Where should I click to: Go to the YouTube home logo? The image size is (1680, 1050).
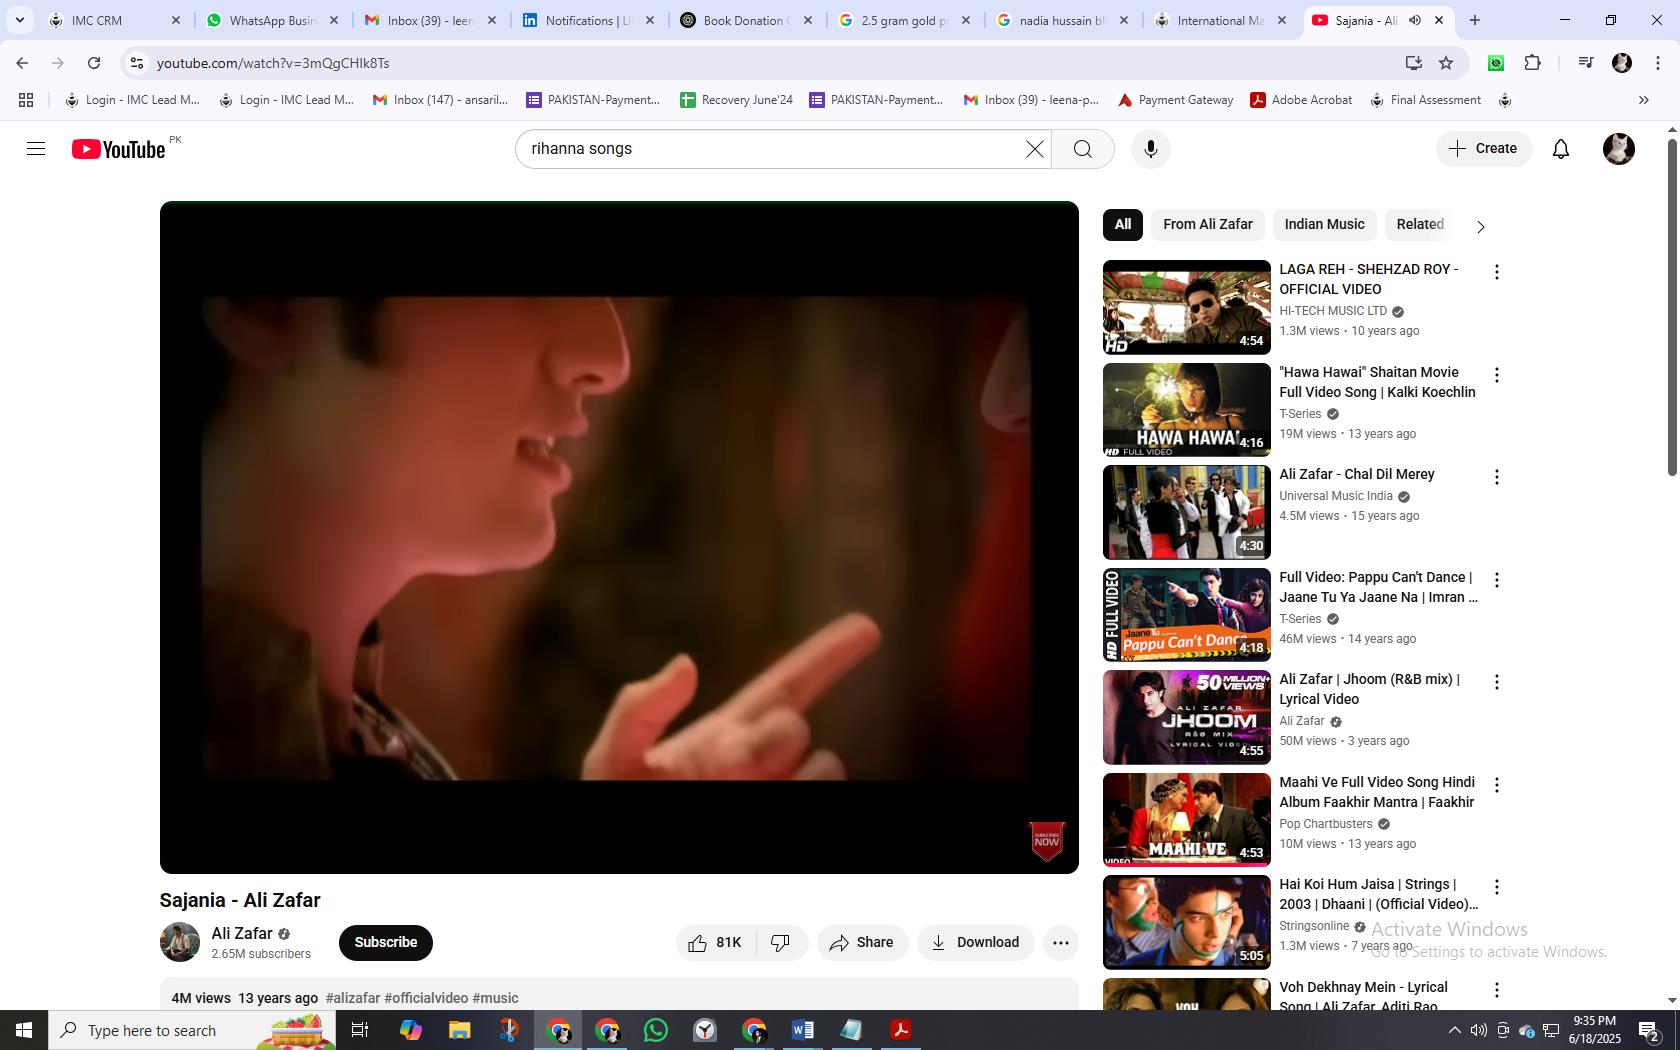[118, 149]
